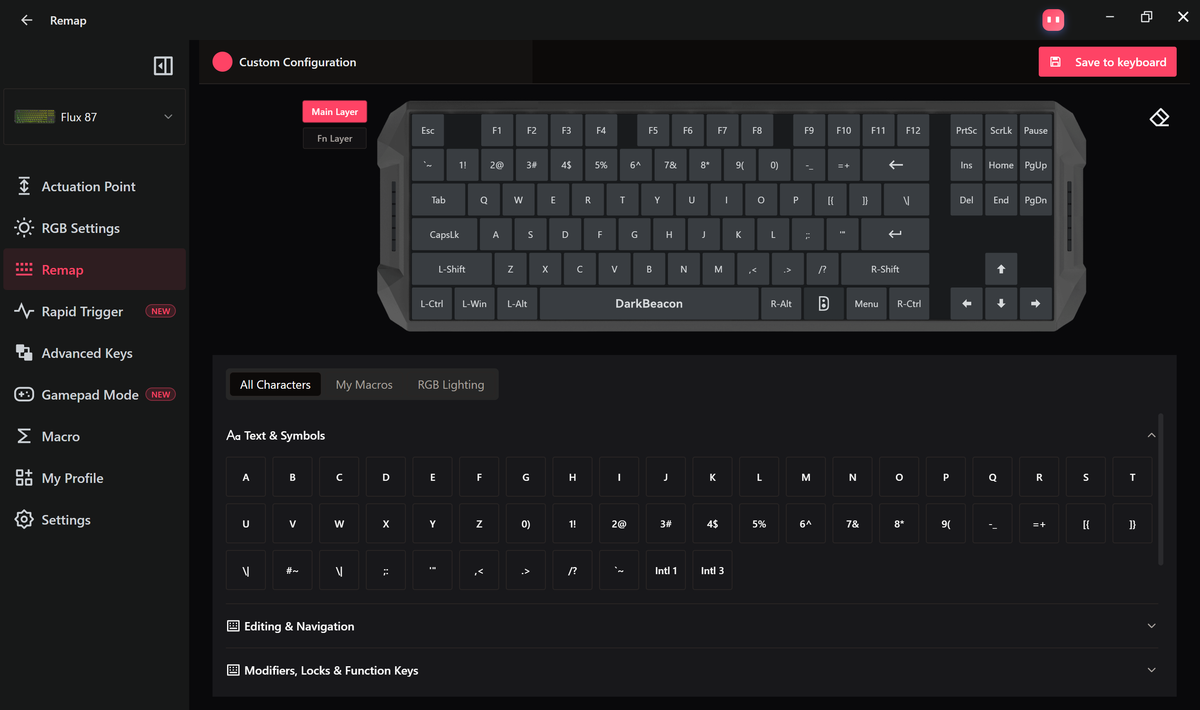
Task: Select the Backspace arrow key on keyboard
Action: pos(895,165)
